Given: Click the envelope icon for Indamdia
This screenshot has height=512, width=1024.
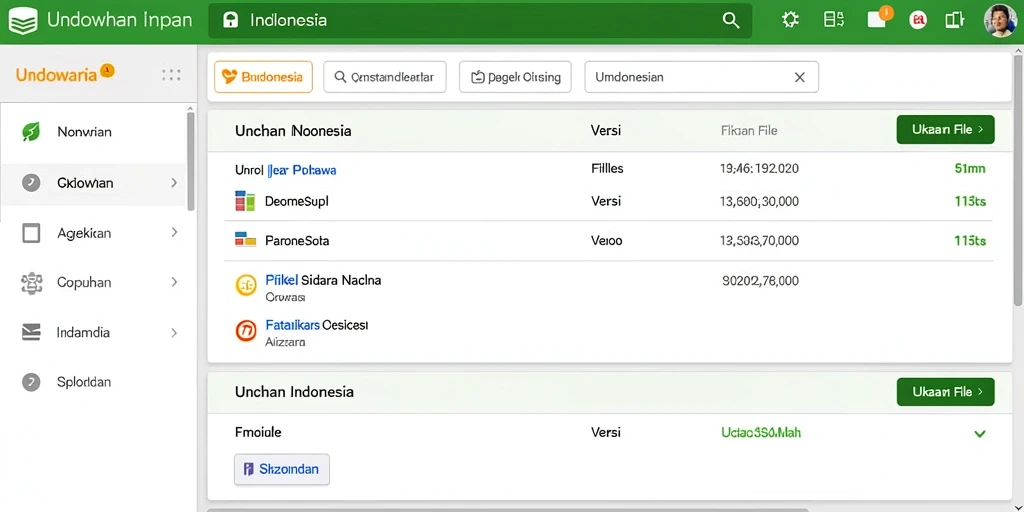Looking at the screenshot, I should (x=31, y=332).
